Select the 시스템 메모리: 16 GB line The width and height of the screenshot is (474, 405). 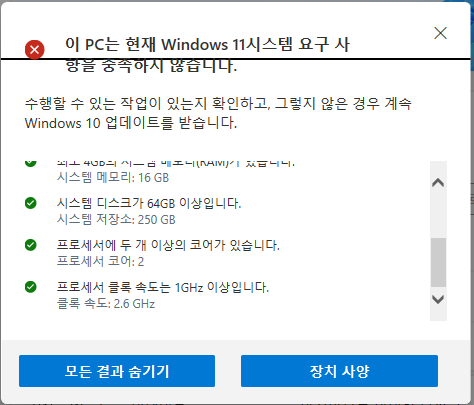coord(113,178)
